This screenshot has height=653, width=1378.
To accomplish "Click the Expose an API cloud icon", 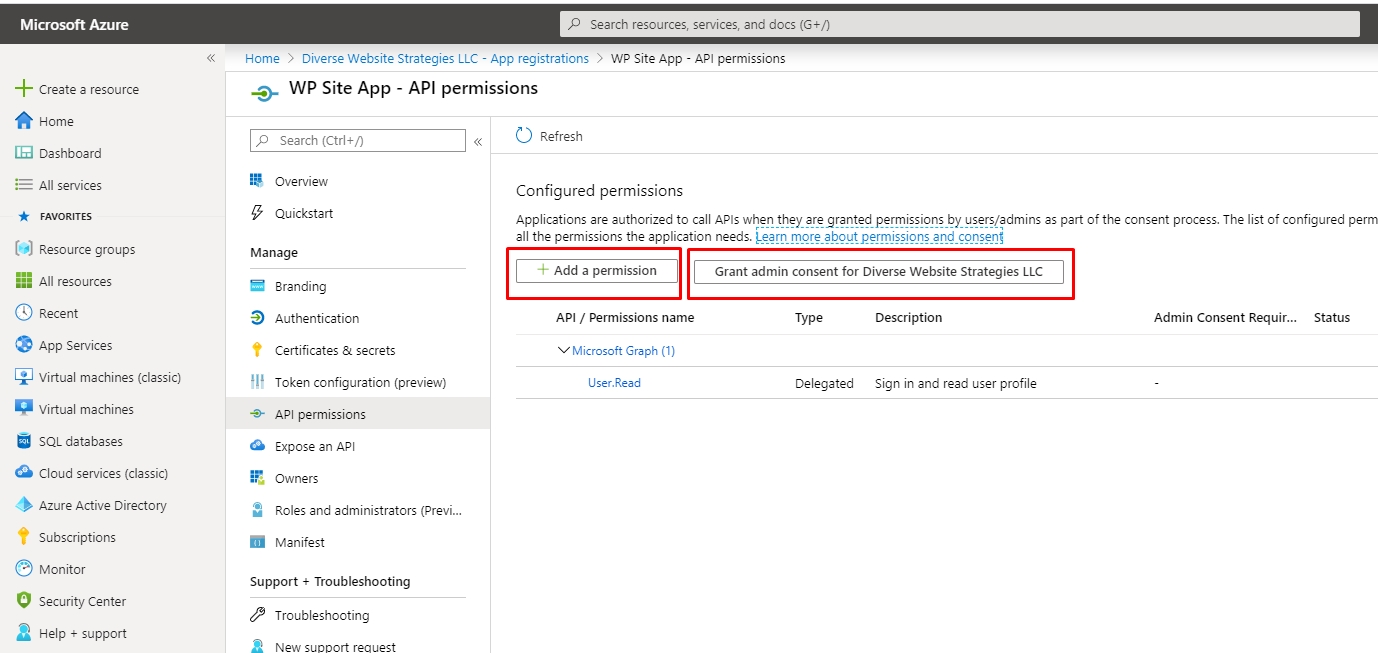I will (257, 446).
